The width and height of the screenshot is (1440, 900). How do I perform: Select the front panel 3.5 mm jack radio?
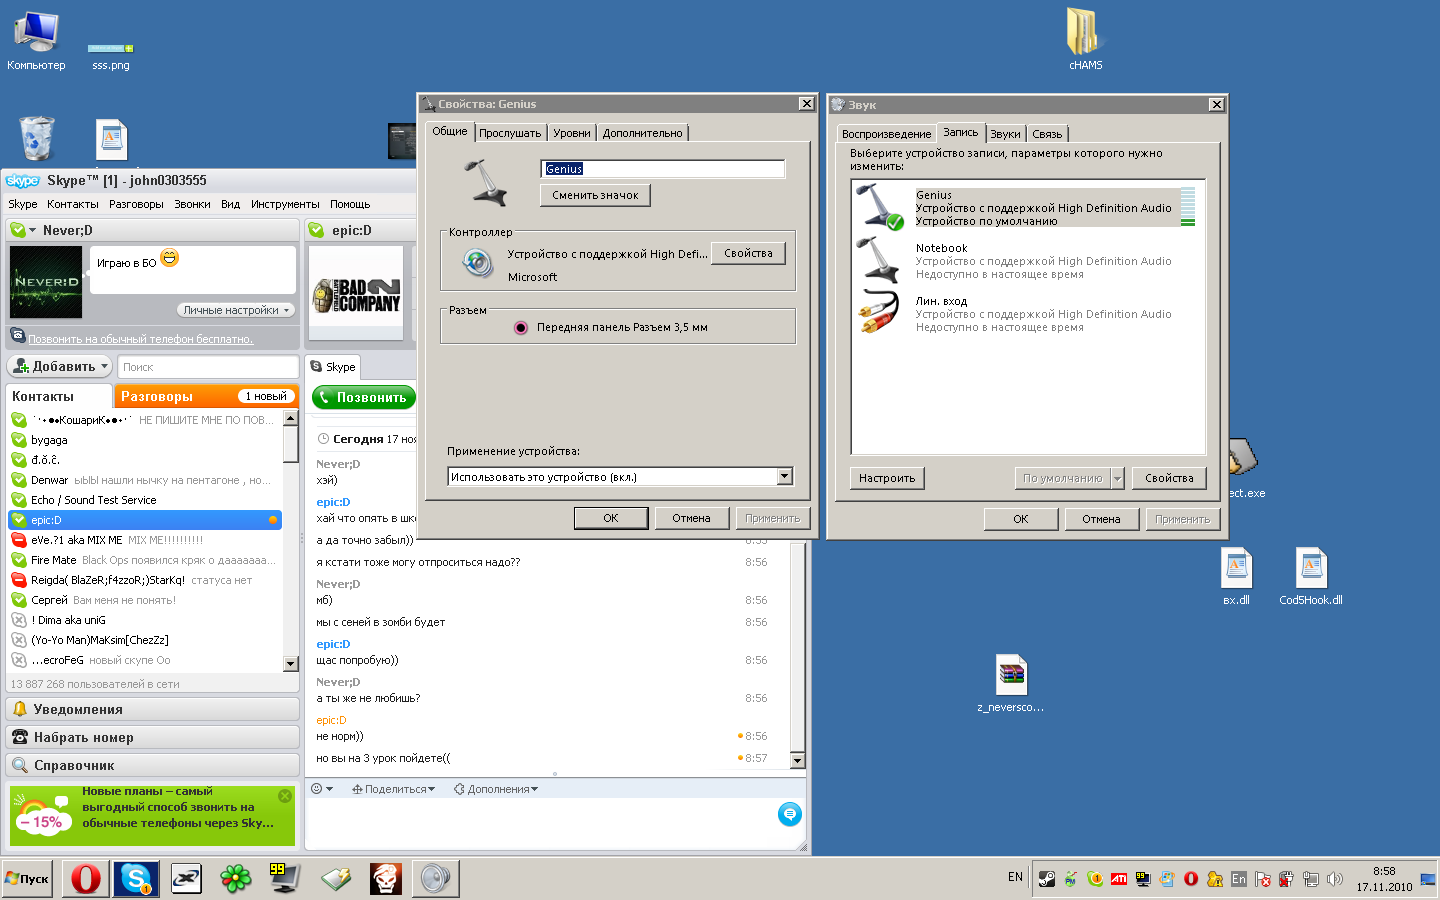pos(521,327)
